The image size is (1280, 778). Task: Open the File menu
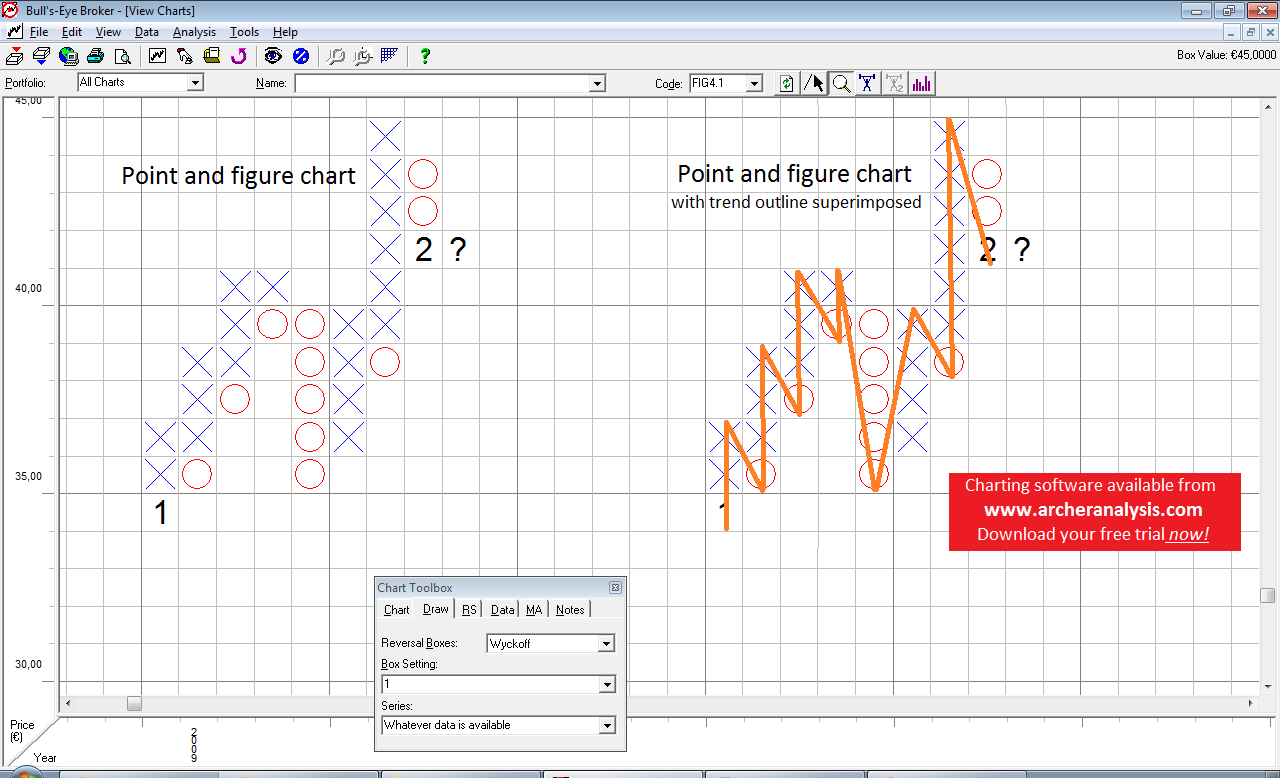[x=39, y=32]
